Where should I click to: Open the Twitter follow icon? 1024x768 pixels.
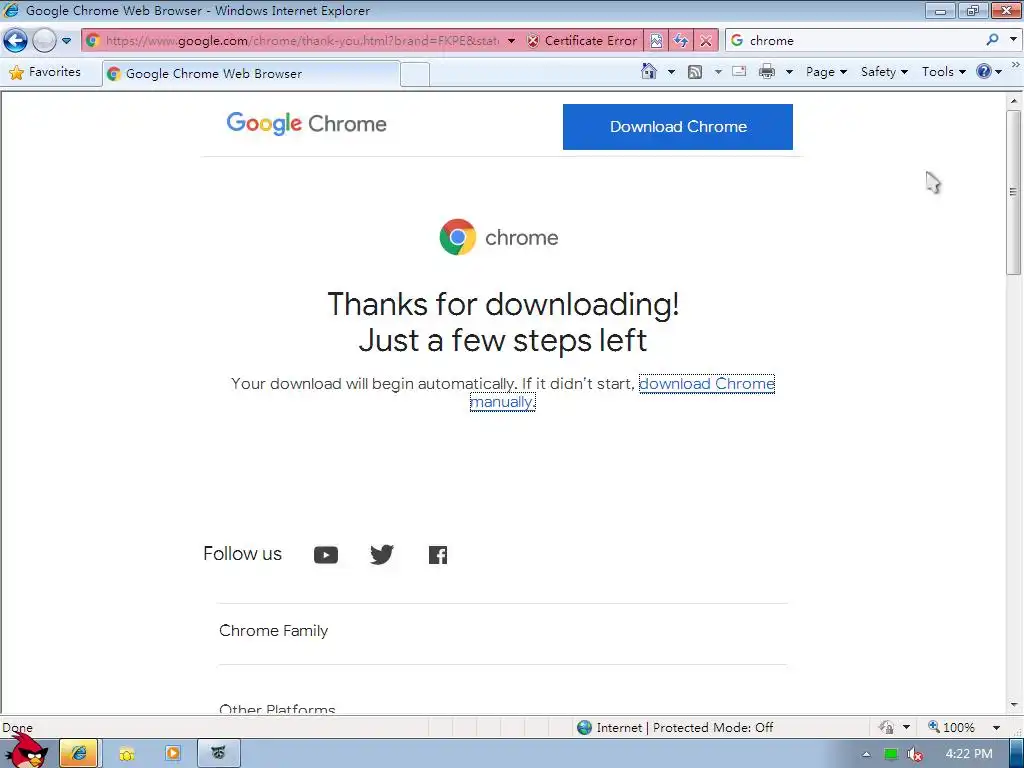[382, 554]
